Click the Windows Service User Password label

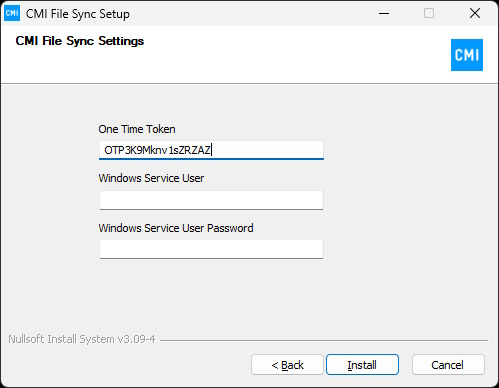[x=176, y=228]
